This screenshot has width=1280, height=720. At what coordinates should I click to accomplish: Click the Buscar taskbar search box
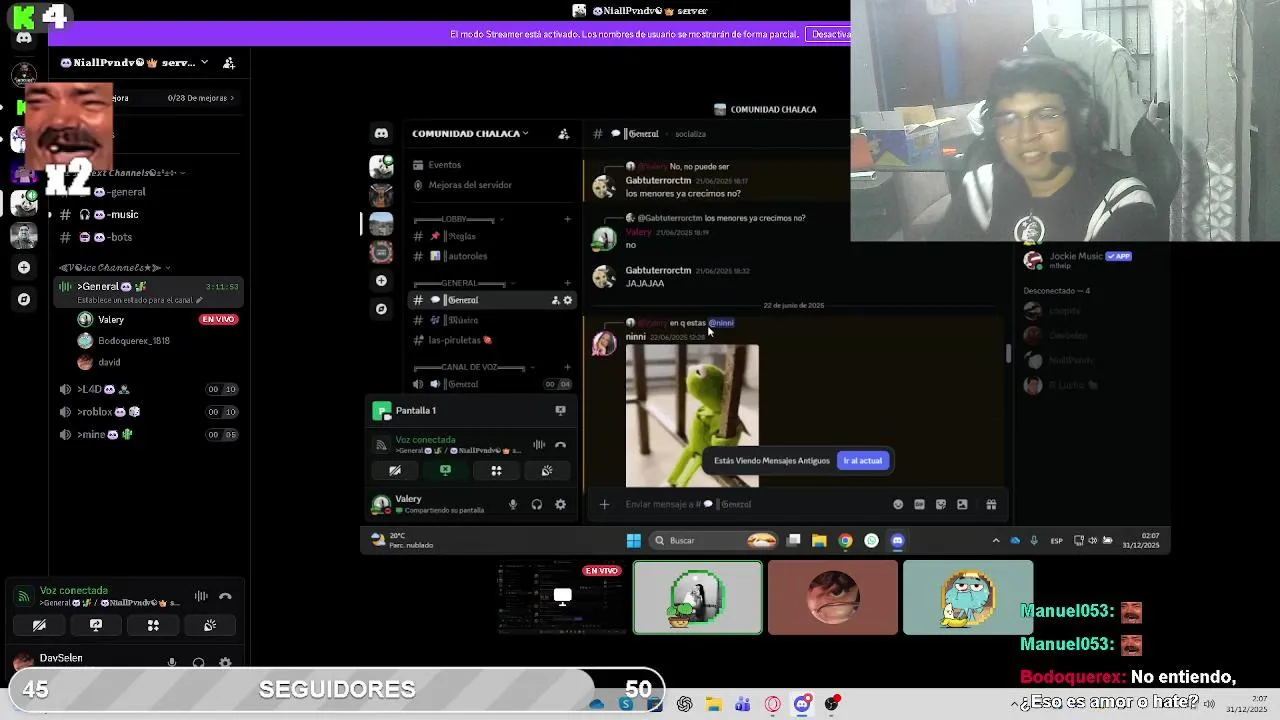(x=714, y=541)
